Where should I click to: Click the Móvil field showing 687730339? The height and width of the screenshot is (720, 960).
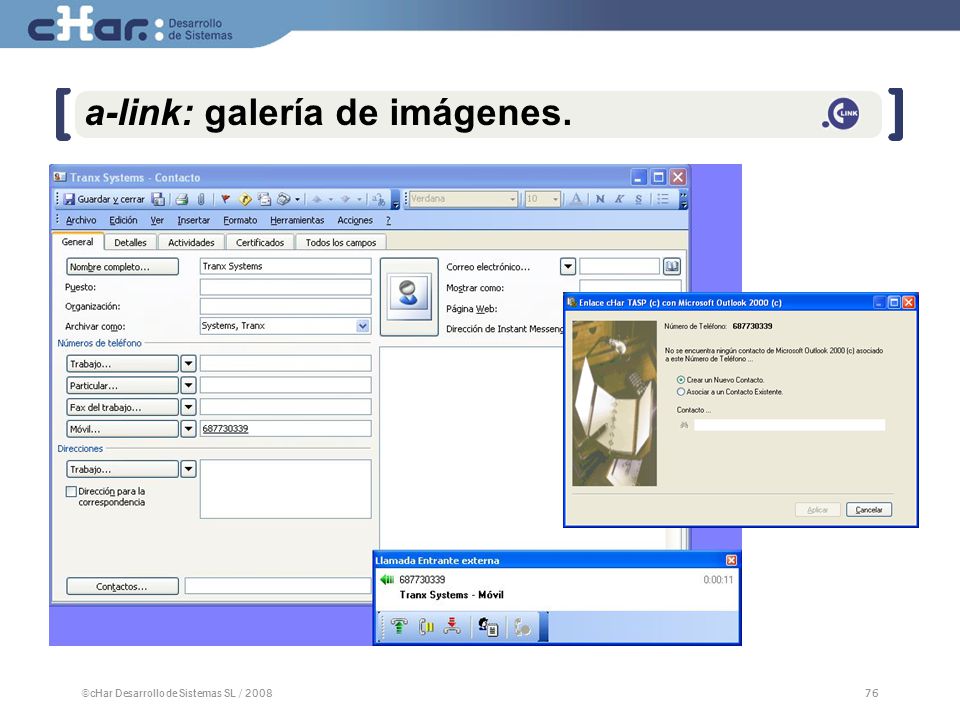pos(285,429)
